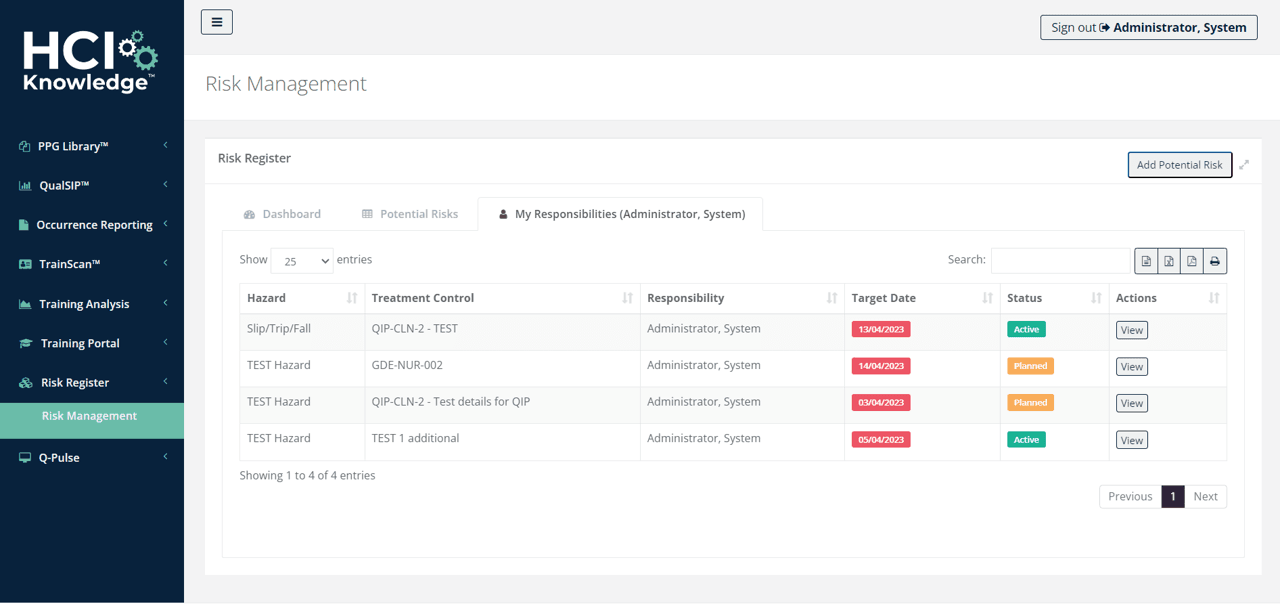This screenshot has width=1280, height=606.
Task: Export the table as PDF
Action: [x=1192, y=261]
